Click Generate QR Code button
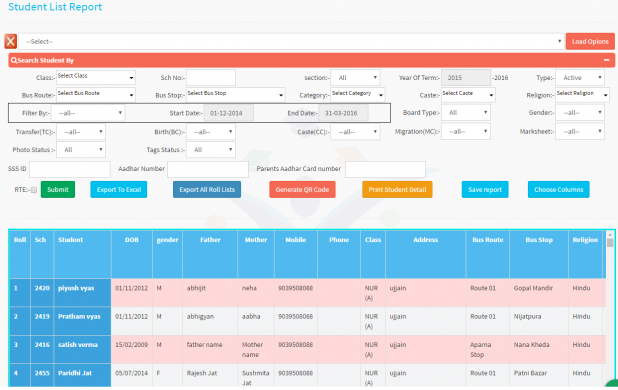Screen dimensions: 618x390 point(302,189)
